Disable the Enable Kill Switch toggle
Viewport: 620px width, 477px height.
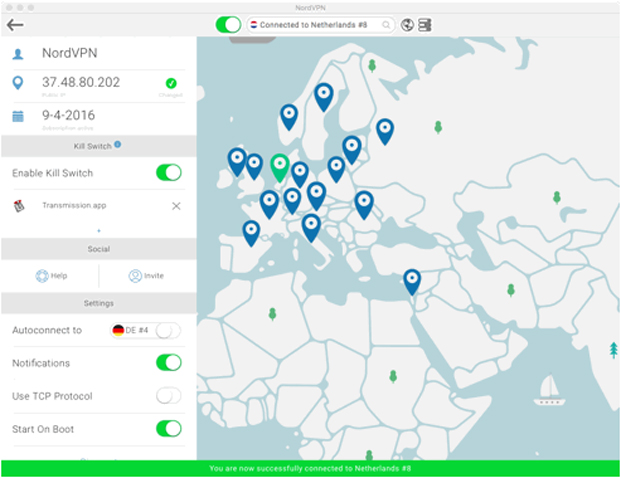click(x=169, y=173)
